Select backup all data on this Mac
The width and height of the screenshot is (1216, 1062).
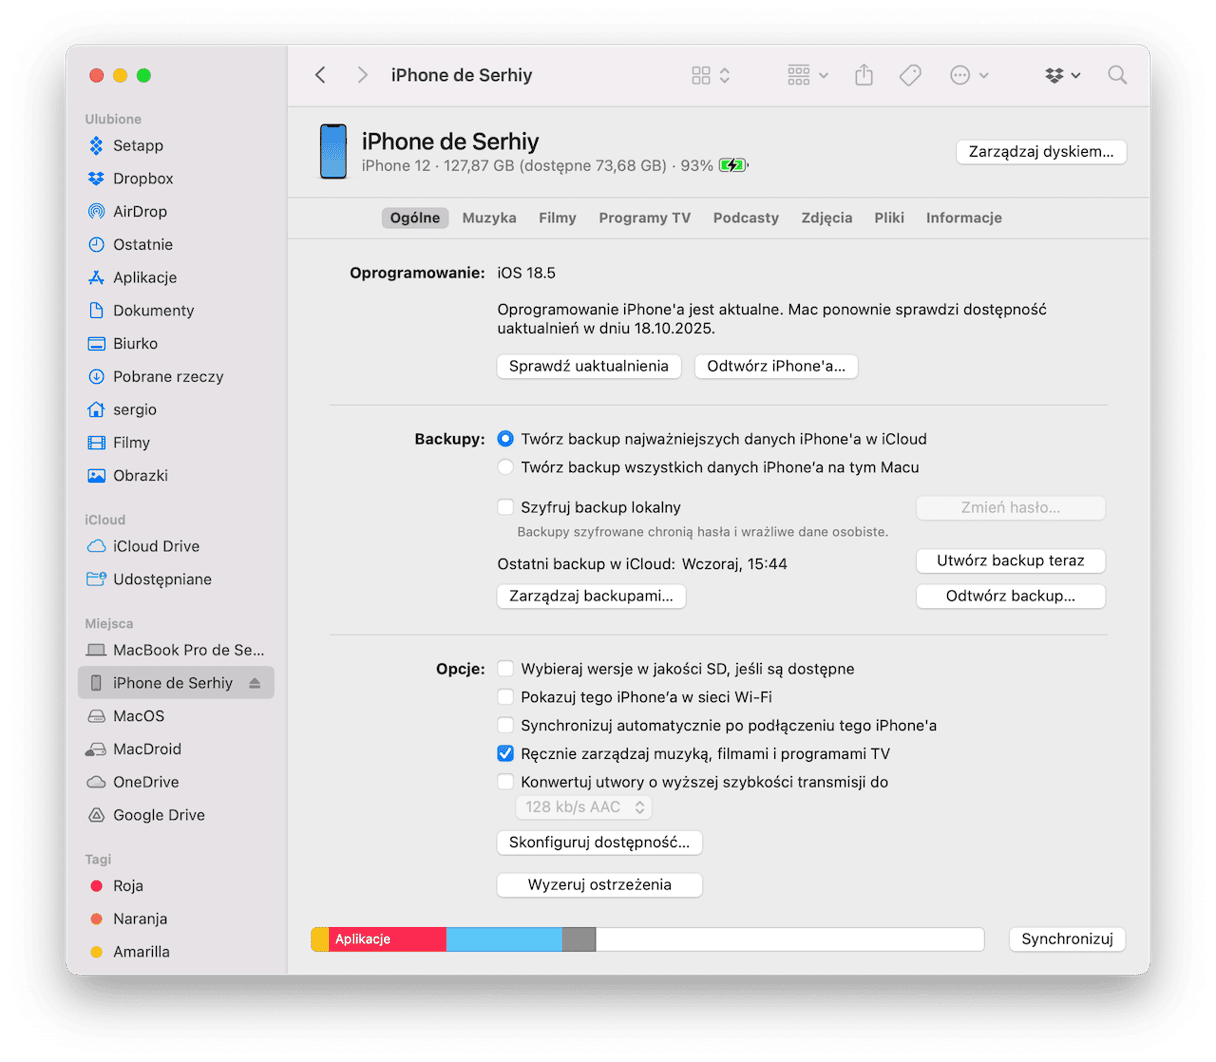pos(506,467)
